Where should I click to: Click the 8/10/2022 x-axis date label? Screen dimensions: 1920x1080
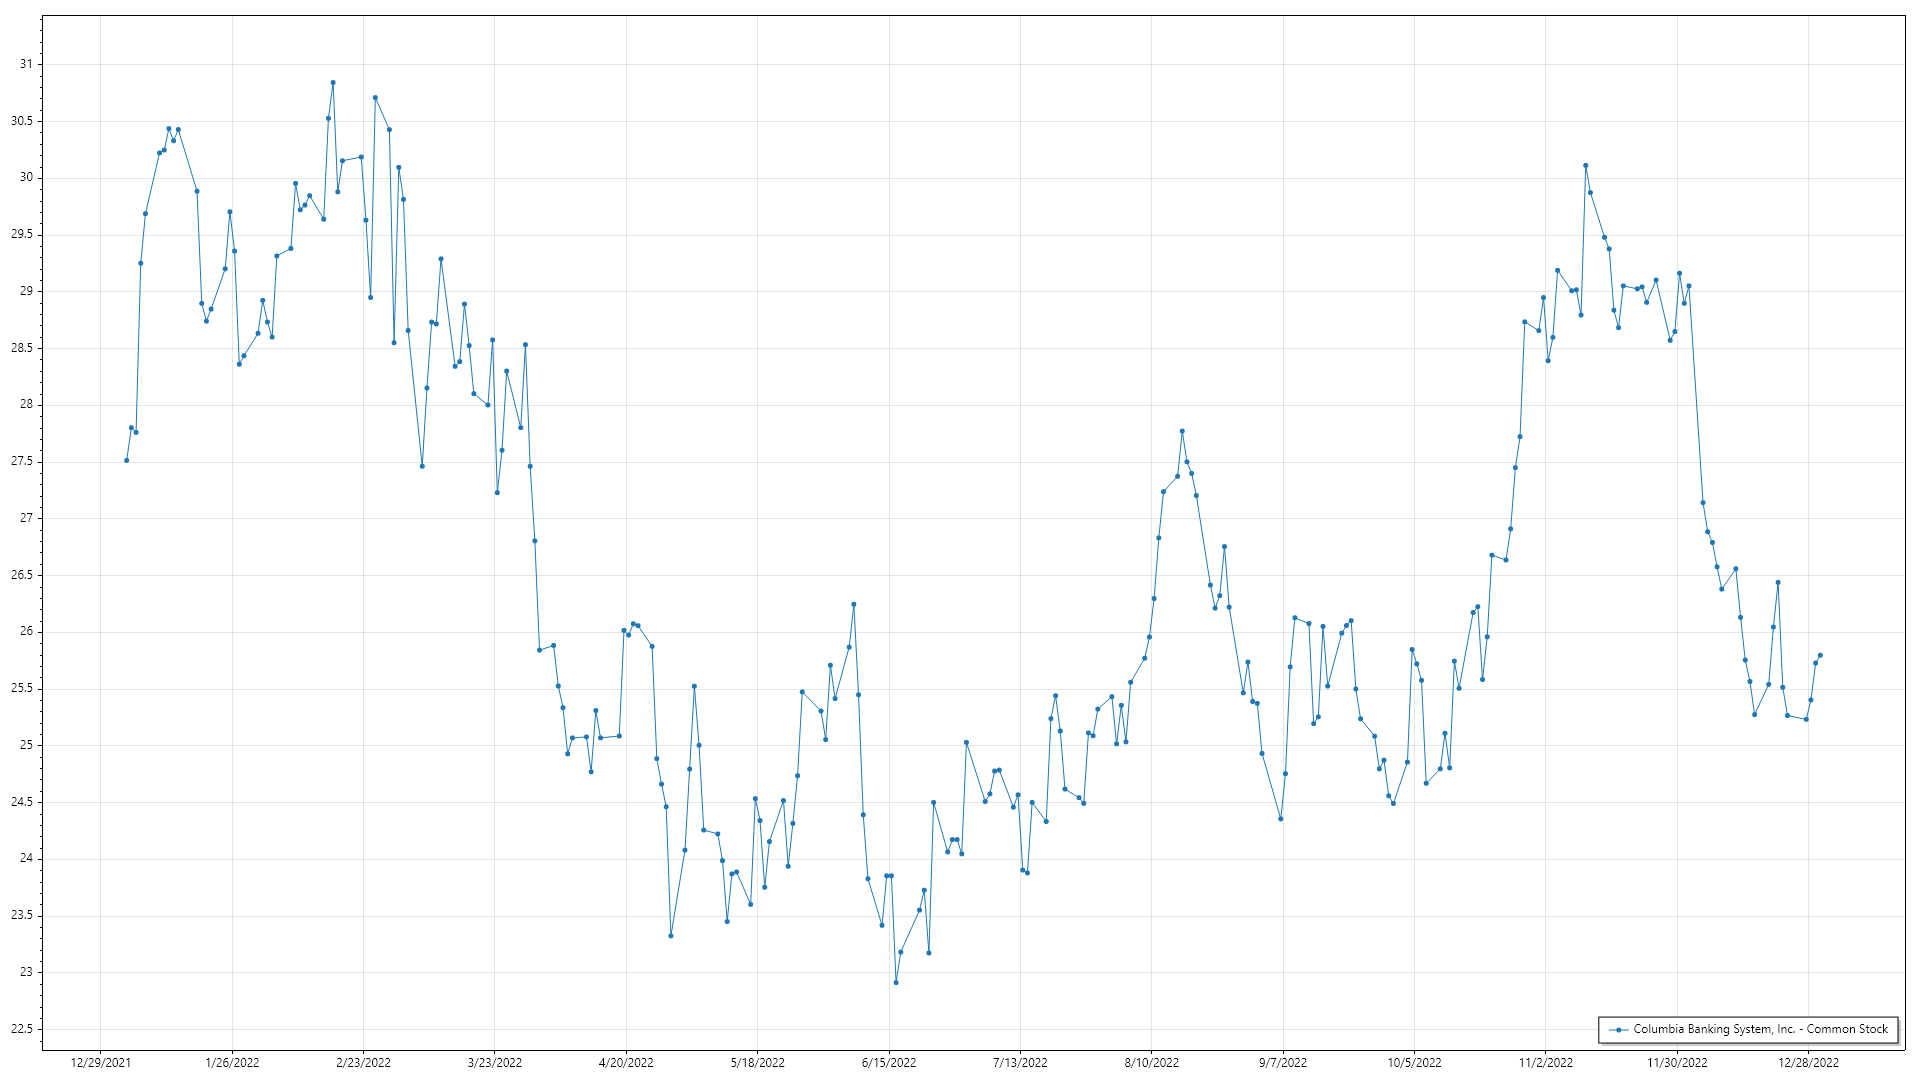pyautogui.click(x=1151, y=1062)
